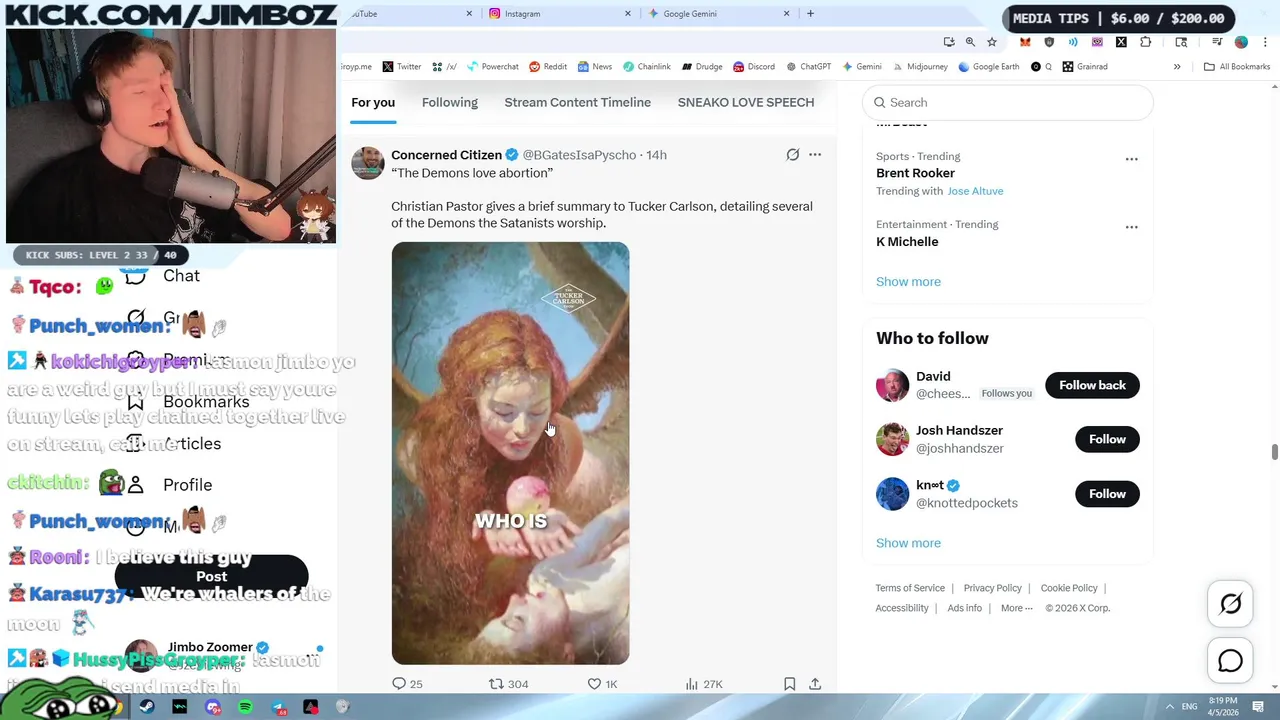Click the zoom magnifier icon in address bar
The height and width of the screenshot is (720, 1280).
tap(970, 42)
